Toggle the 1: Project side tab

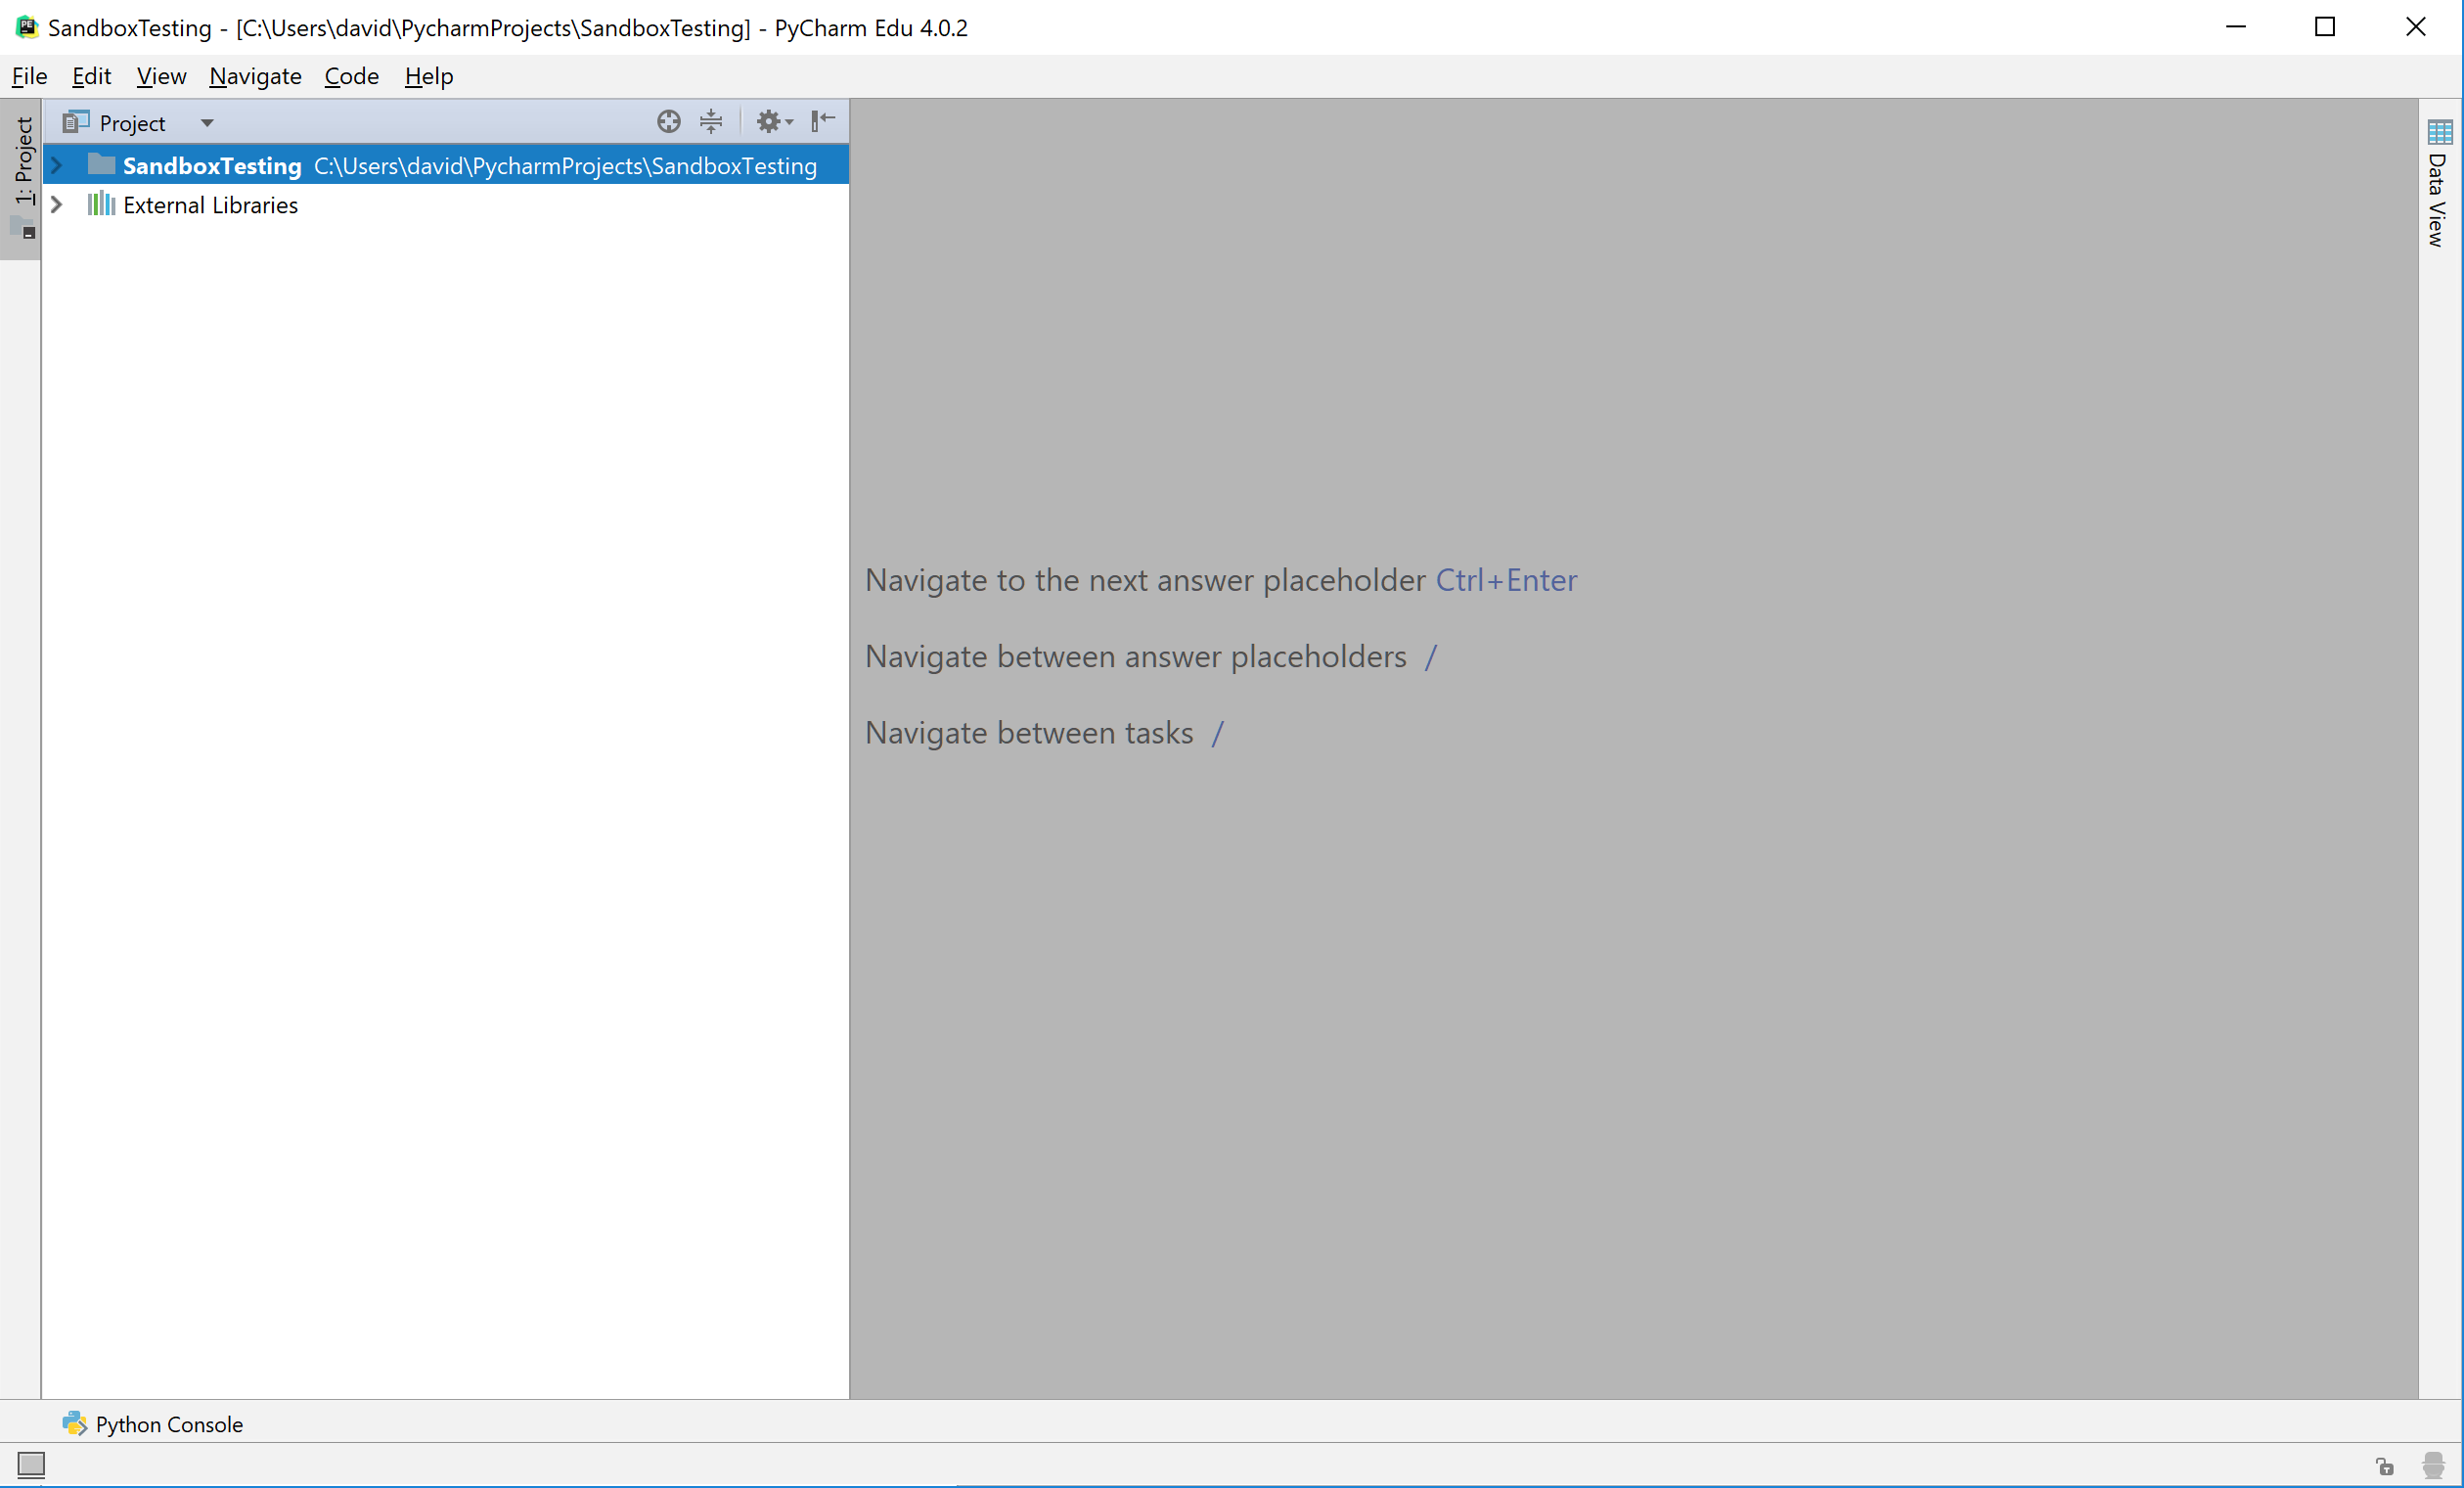21,178
